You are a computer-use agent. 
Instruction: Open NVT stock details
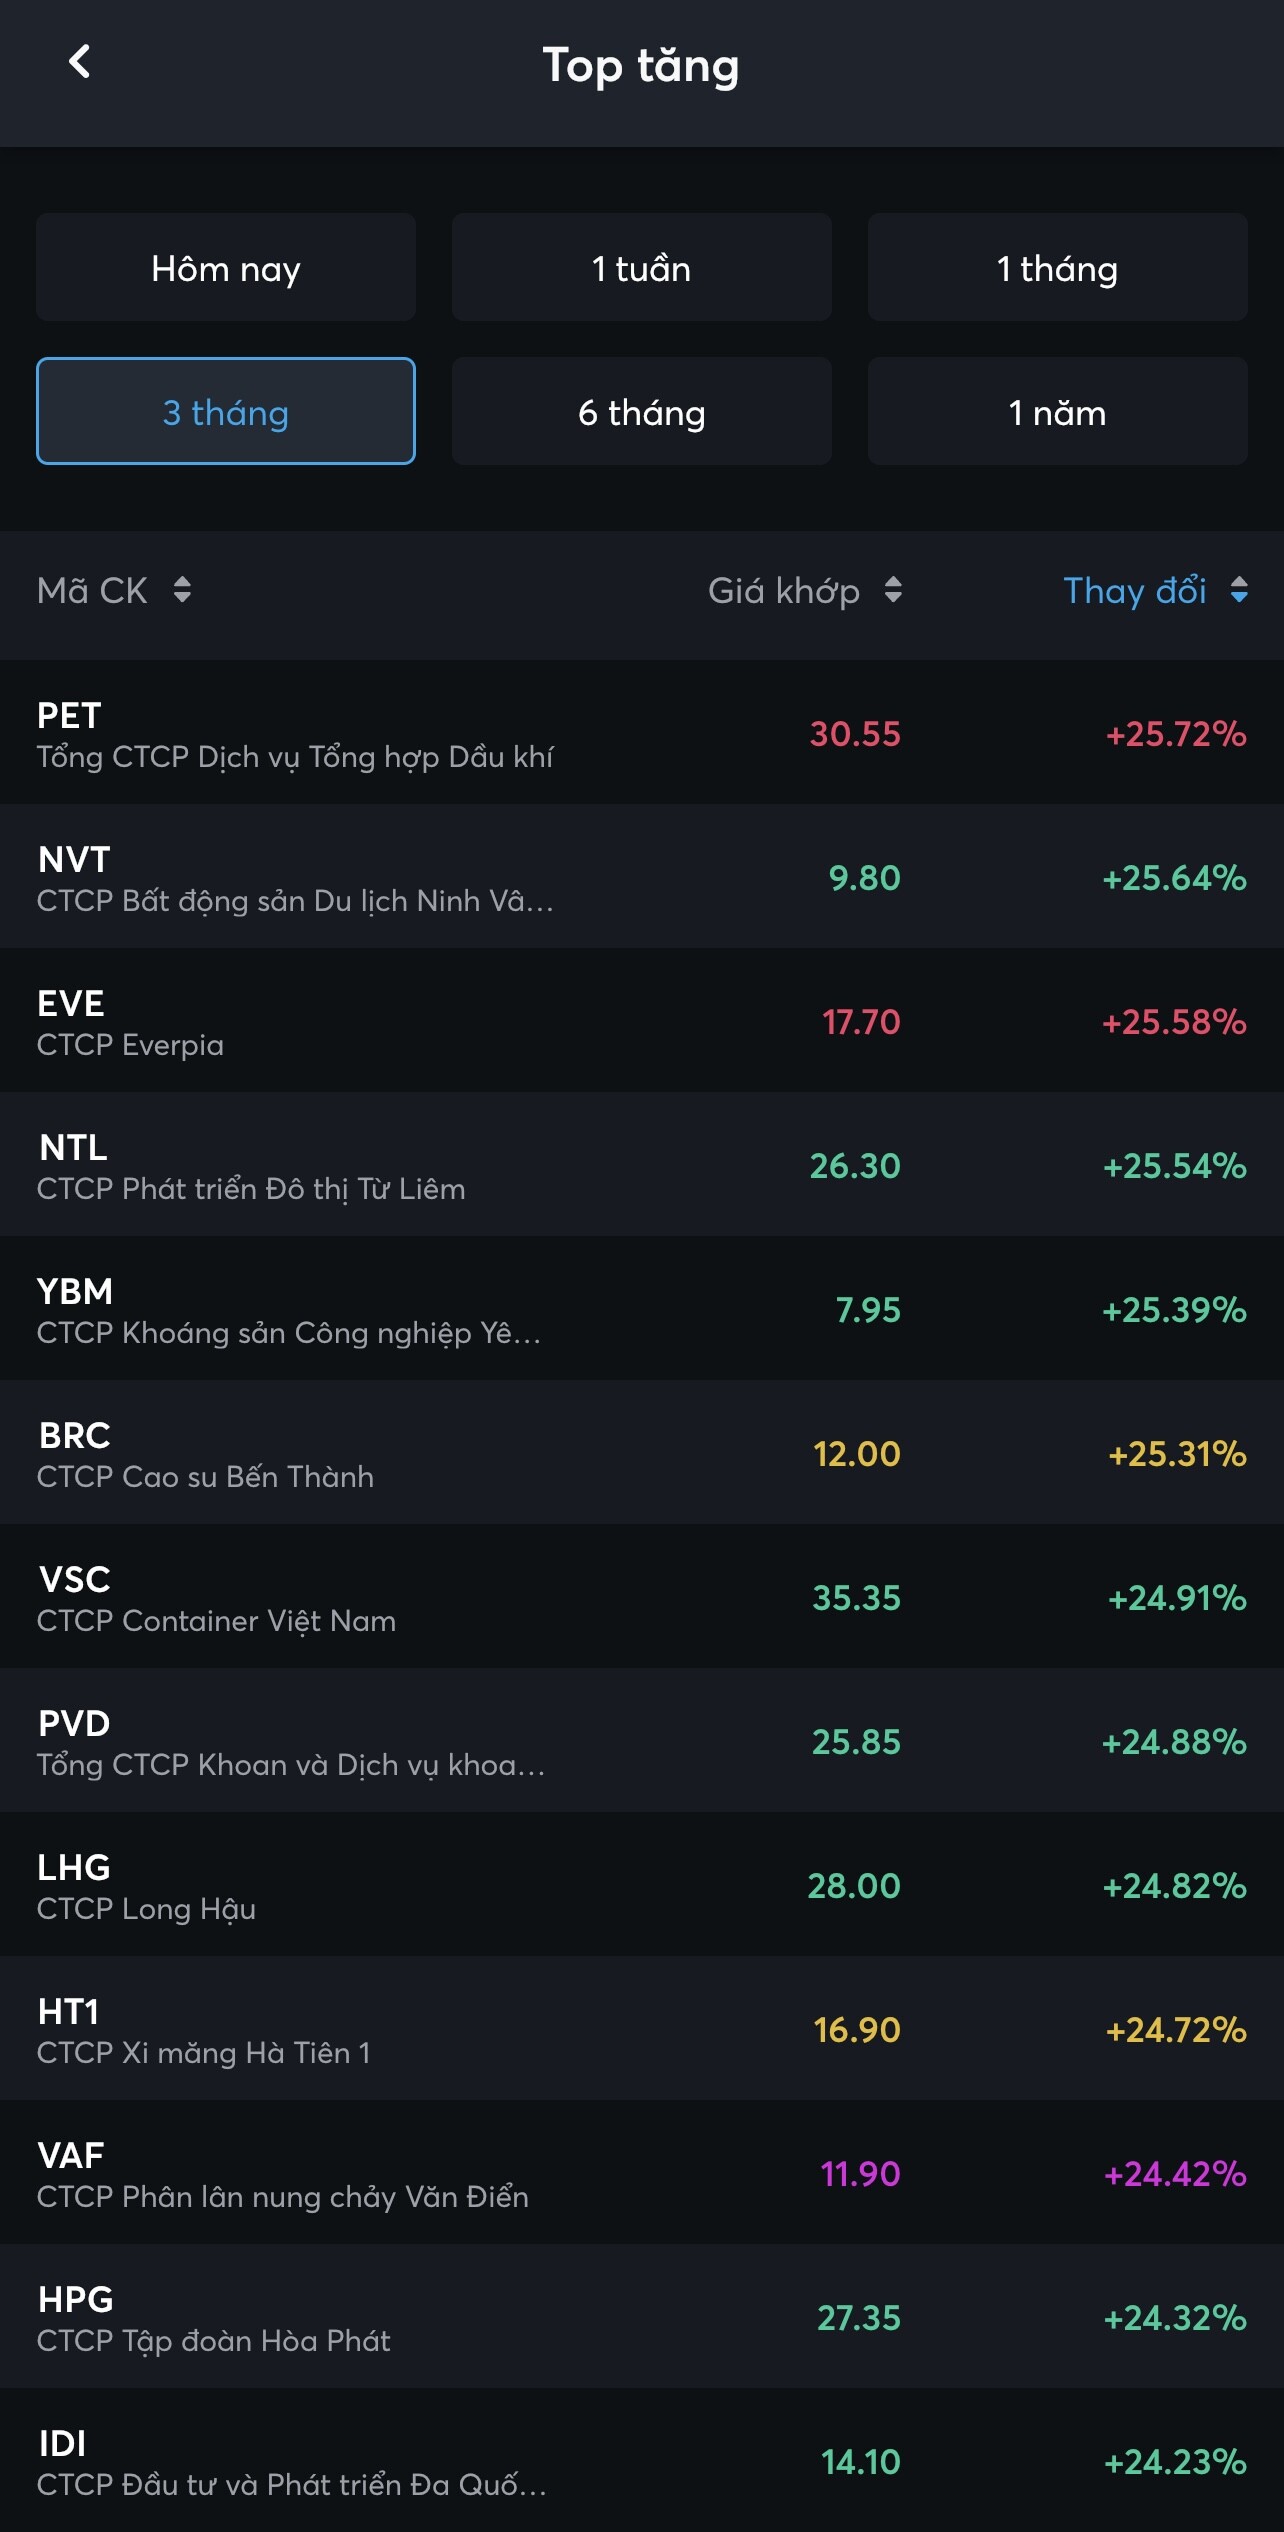640,877
